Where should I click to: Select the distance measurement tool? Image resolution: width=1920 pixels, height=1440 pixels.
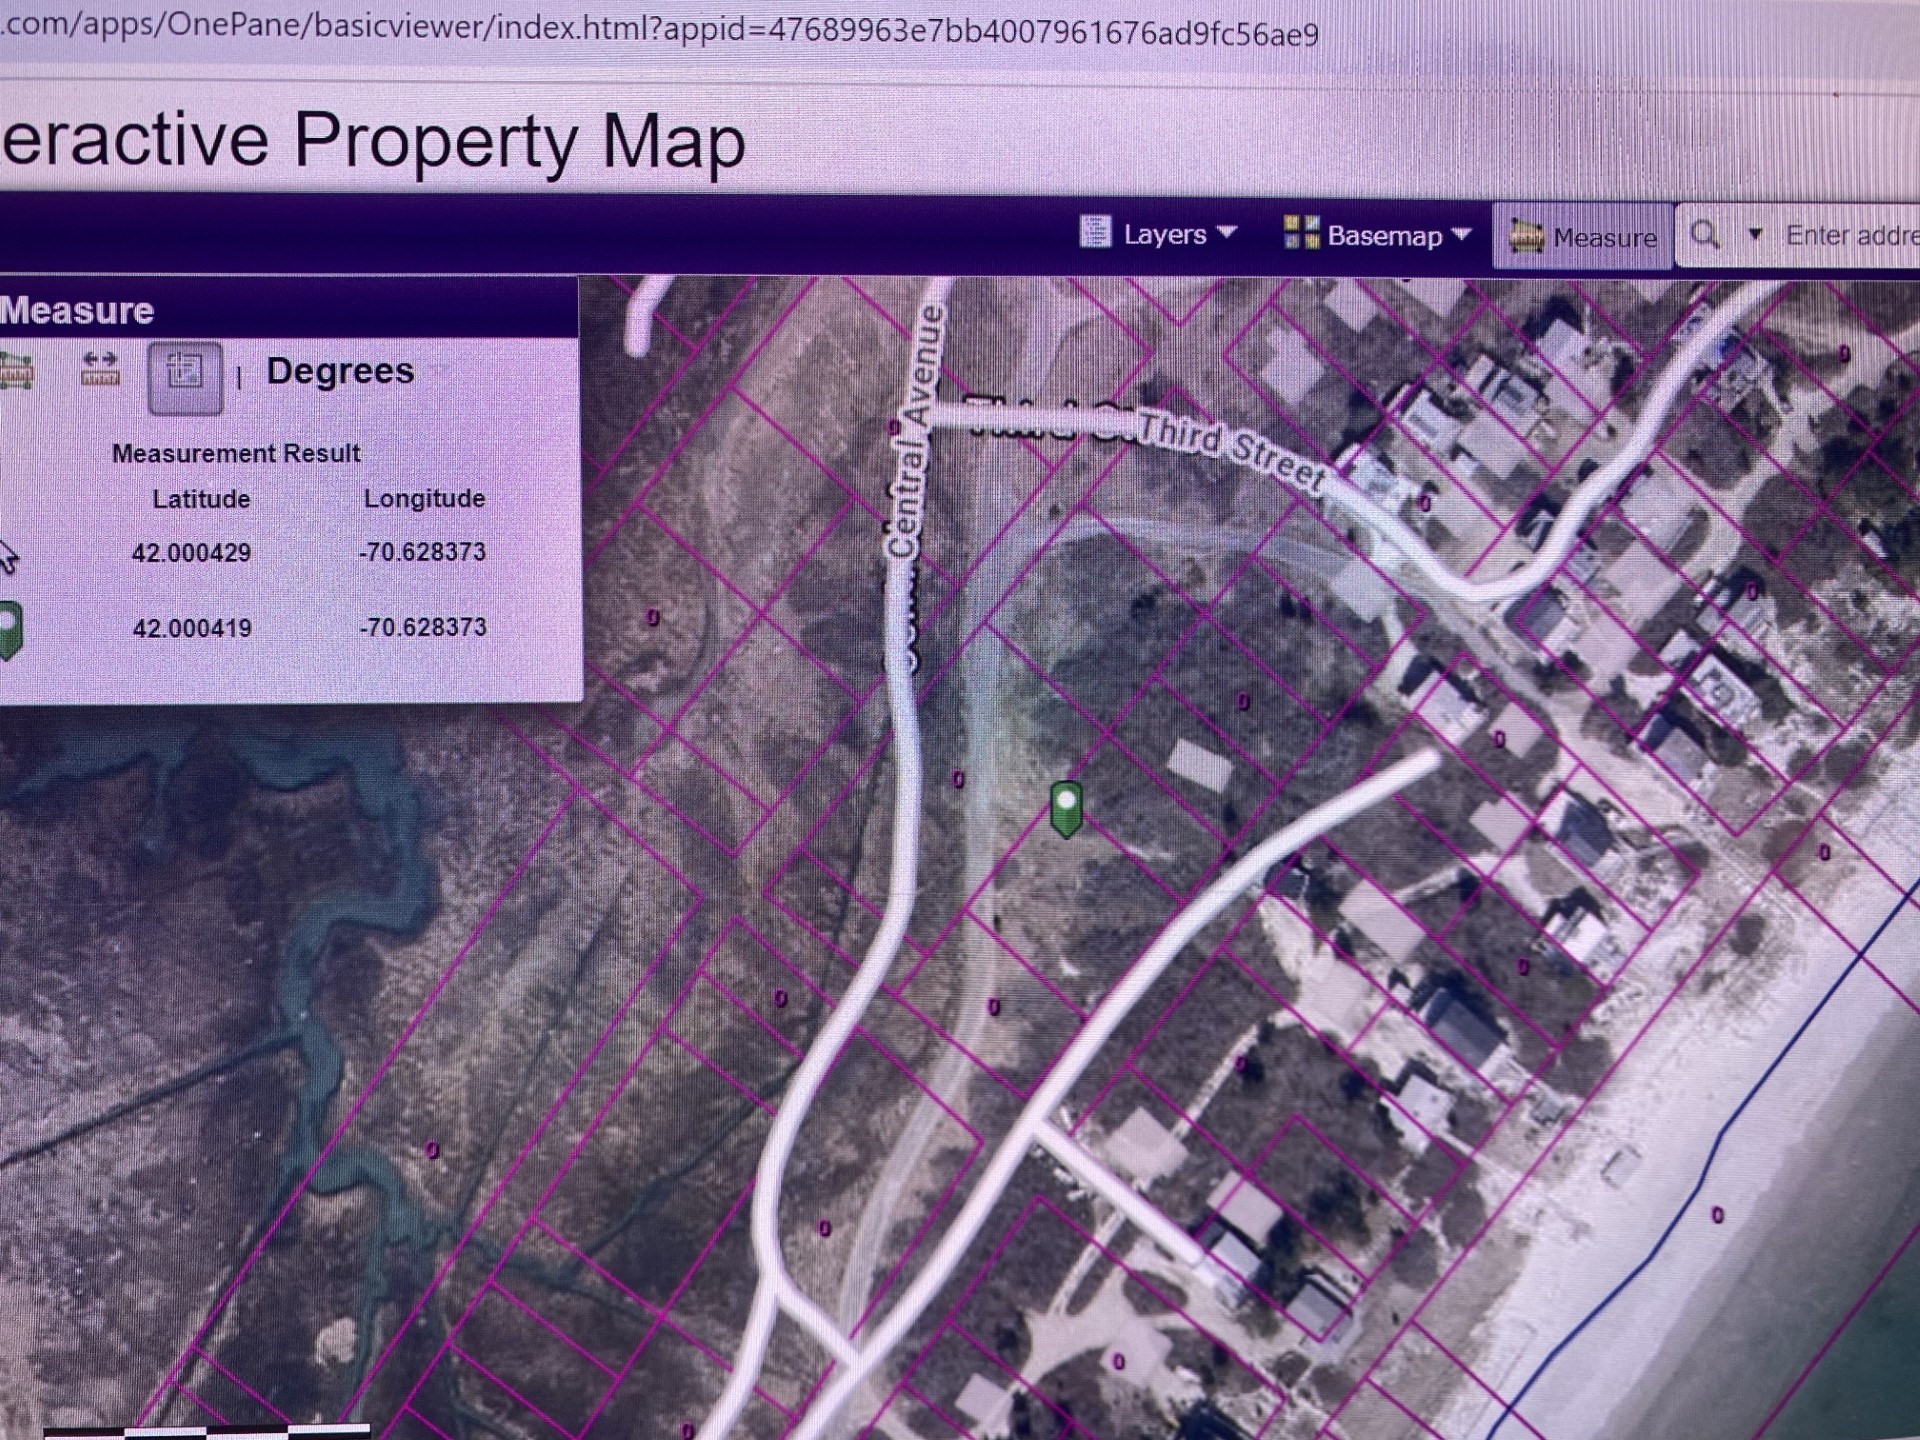coord(100,369)
